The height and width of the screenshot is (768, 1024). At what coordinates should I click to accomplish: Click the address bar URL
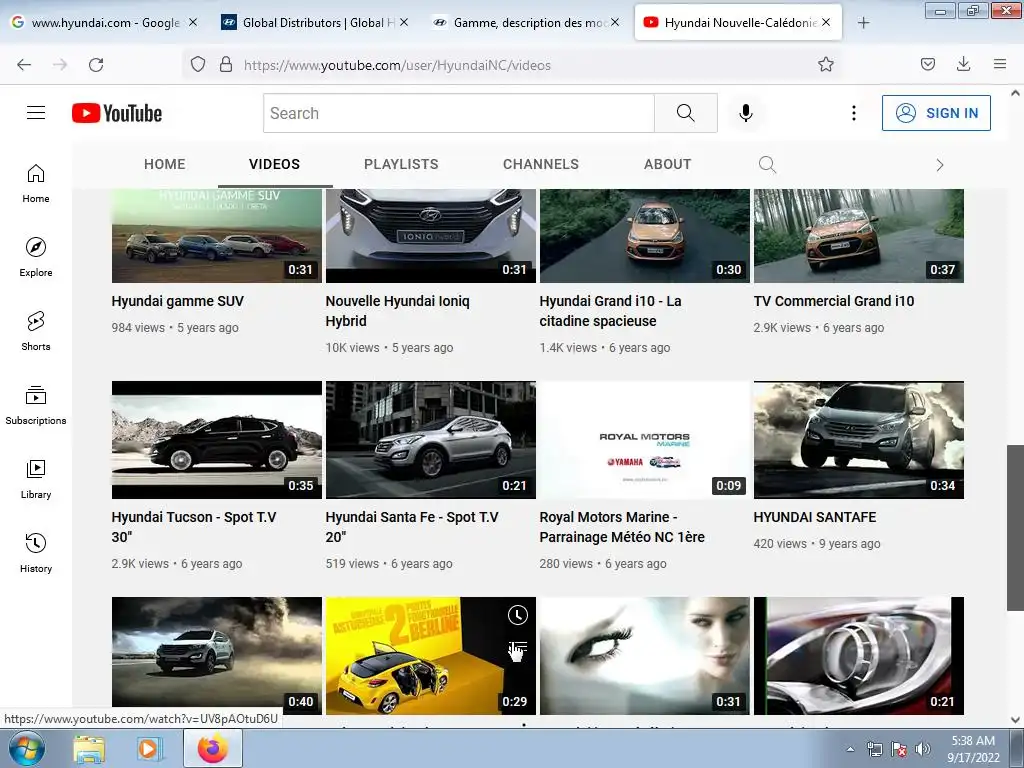[x=398, y=65]
